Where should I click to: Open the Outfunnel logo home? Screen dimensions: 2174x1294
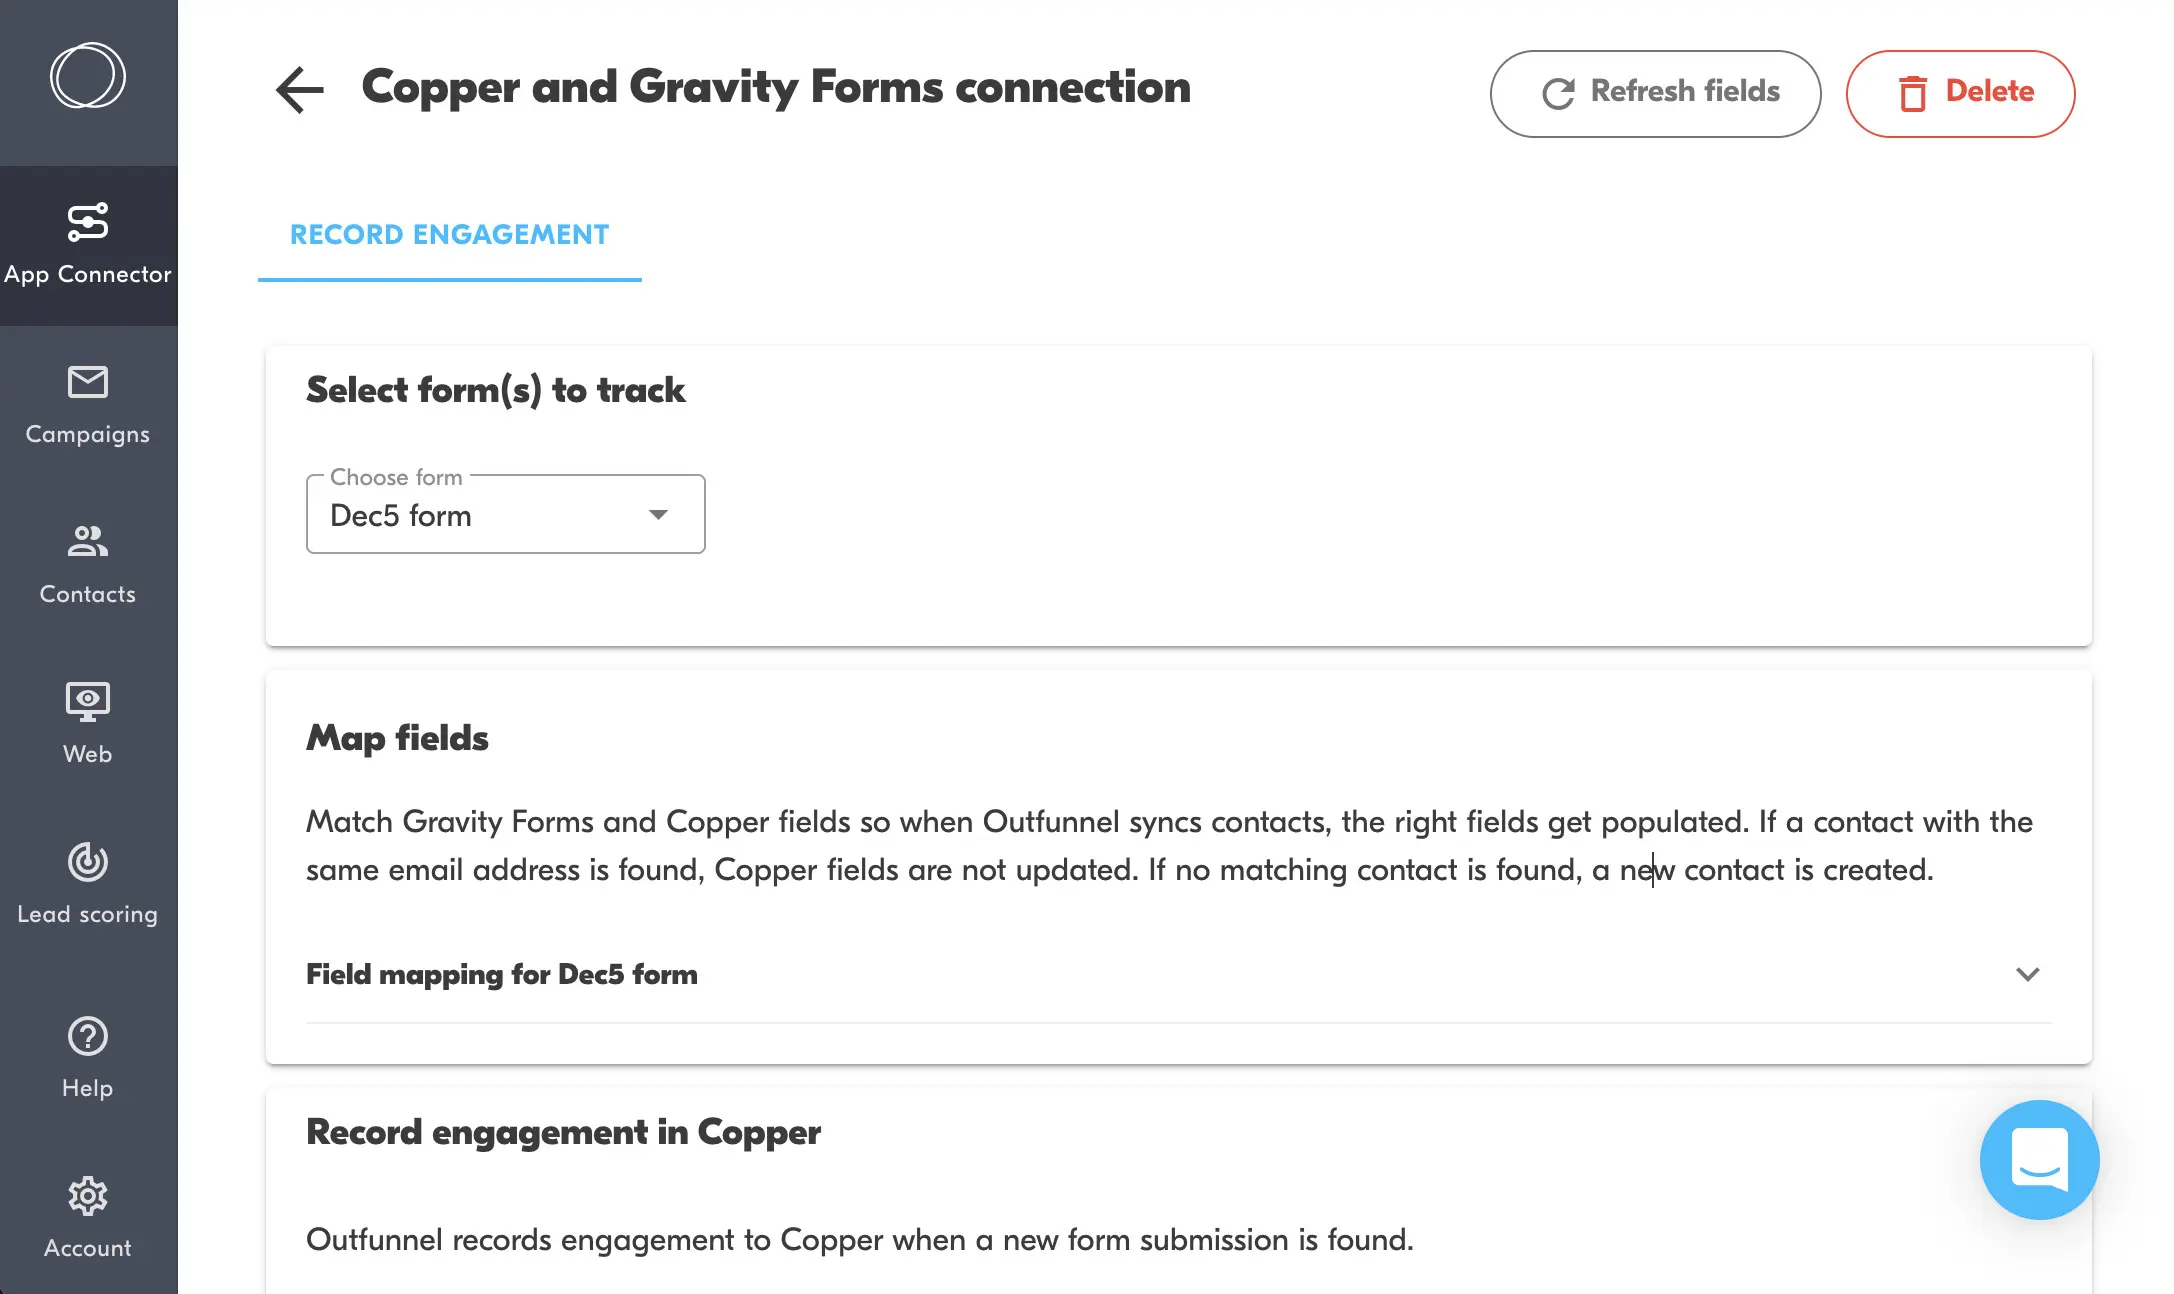88,76
